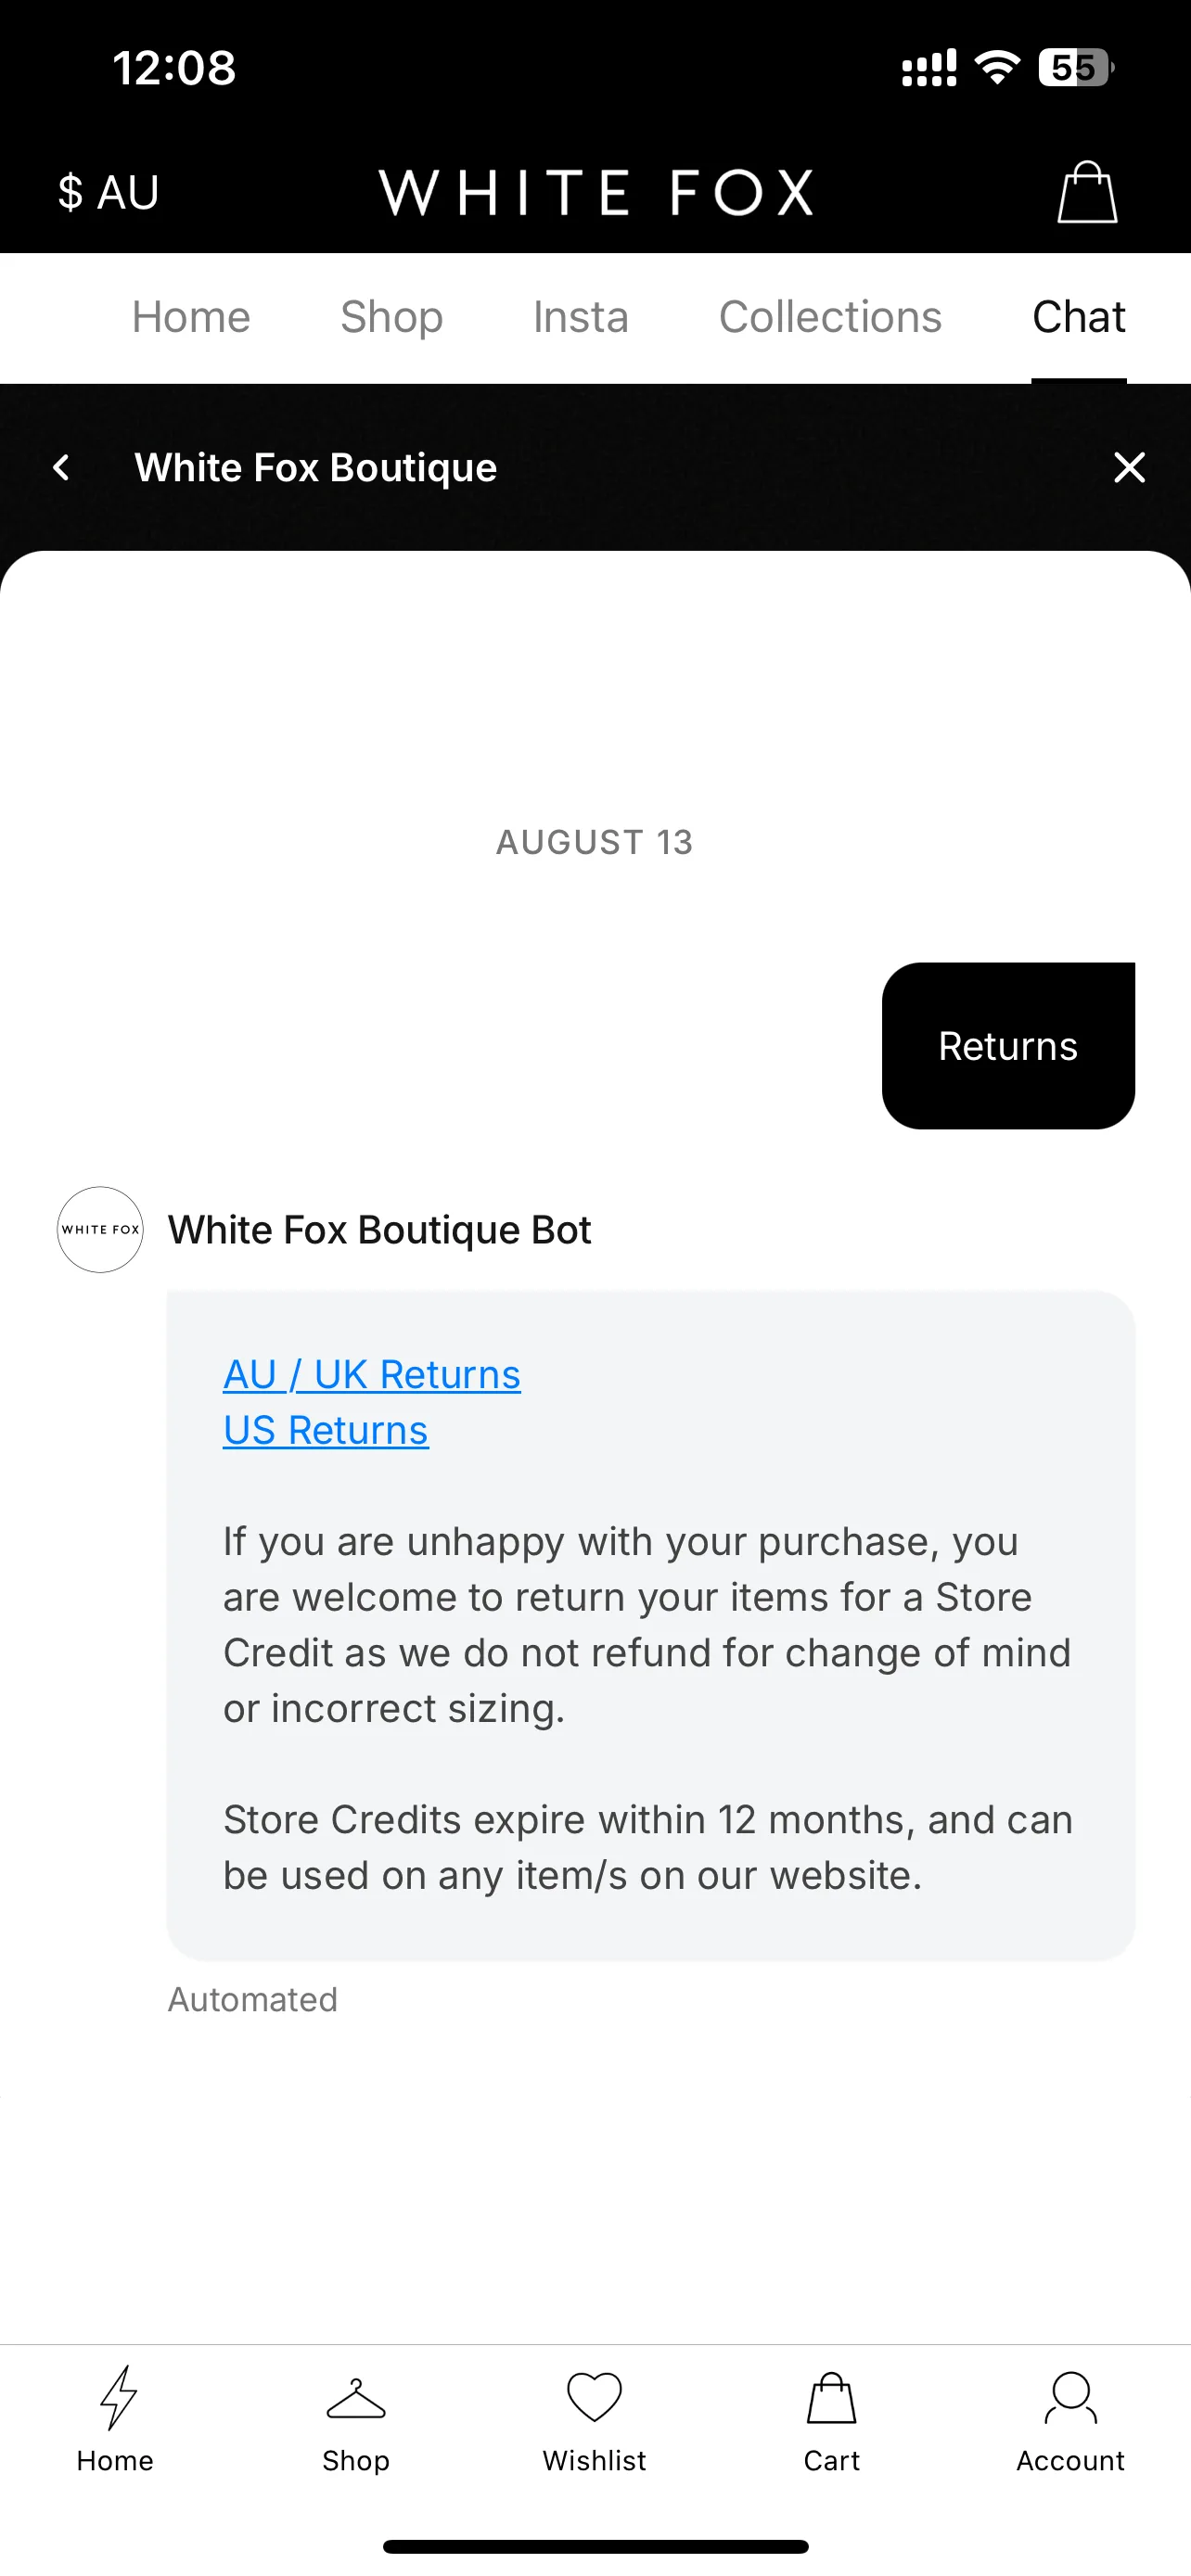Open the US Returns link
Viewport: 1191px width, 2576px height.
[326, 1430]
